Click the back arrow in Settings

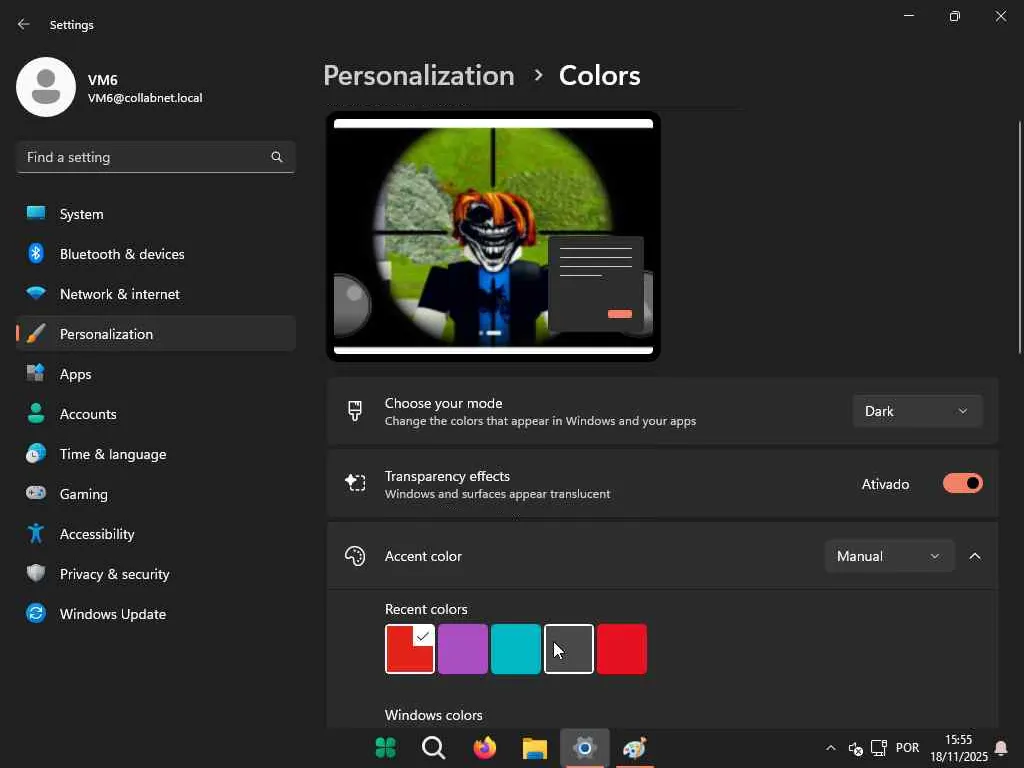[24, 24]
